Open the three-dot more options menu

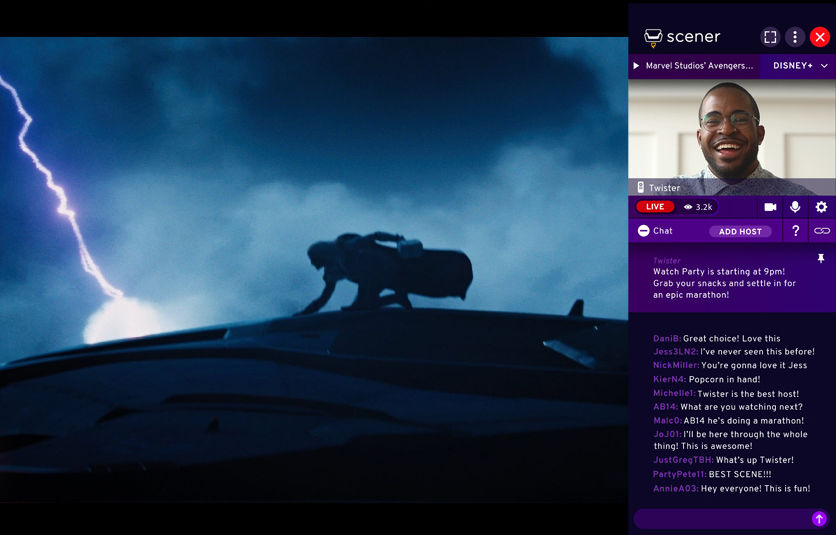(x=795, y=37)
